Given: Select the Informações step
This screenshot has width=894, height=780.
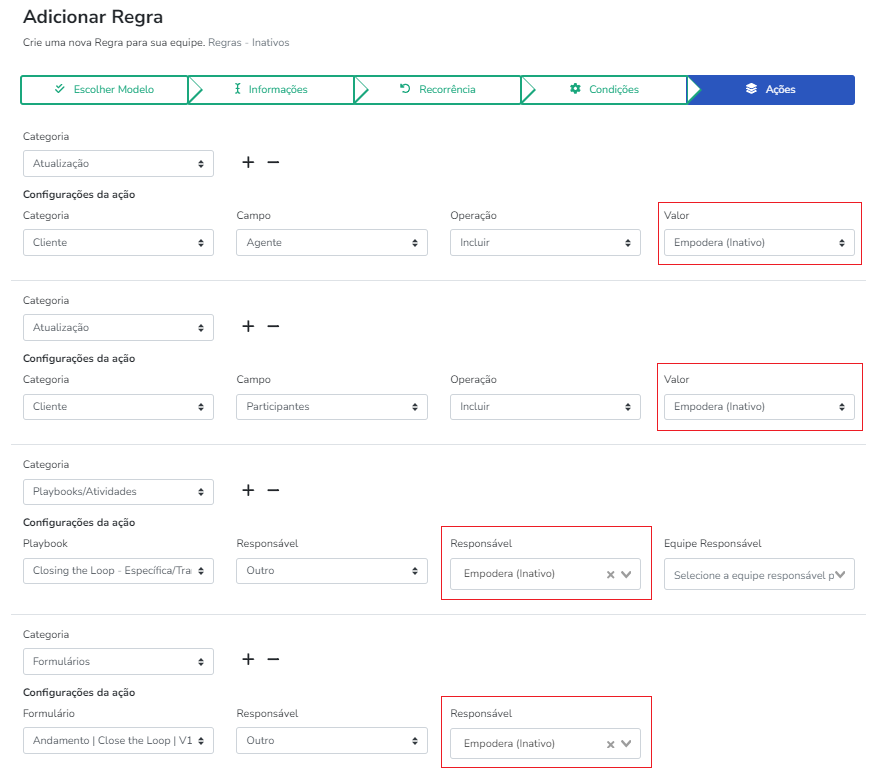Looking at the screenshot, I should (x=270, y=89).
